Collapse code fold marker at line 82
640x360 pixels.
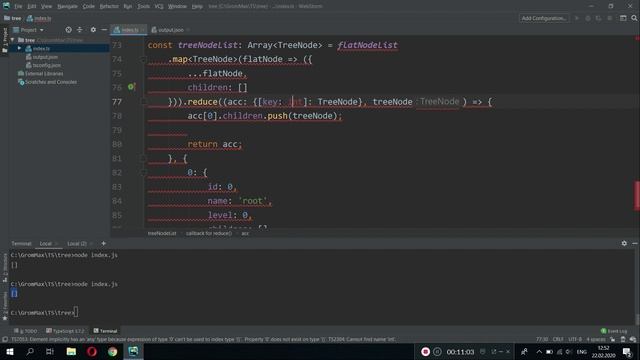(x=143, y=173)
